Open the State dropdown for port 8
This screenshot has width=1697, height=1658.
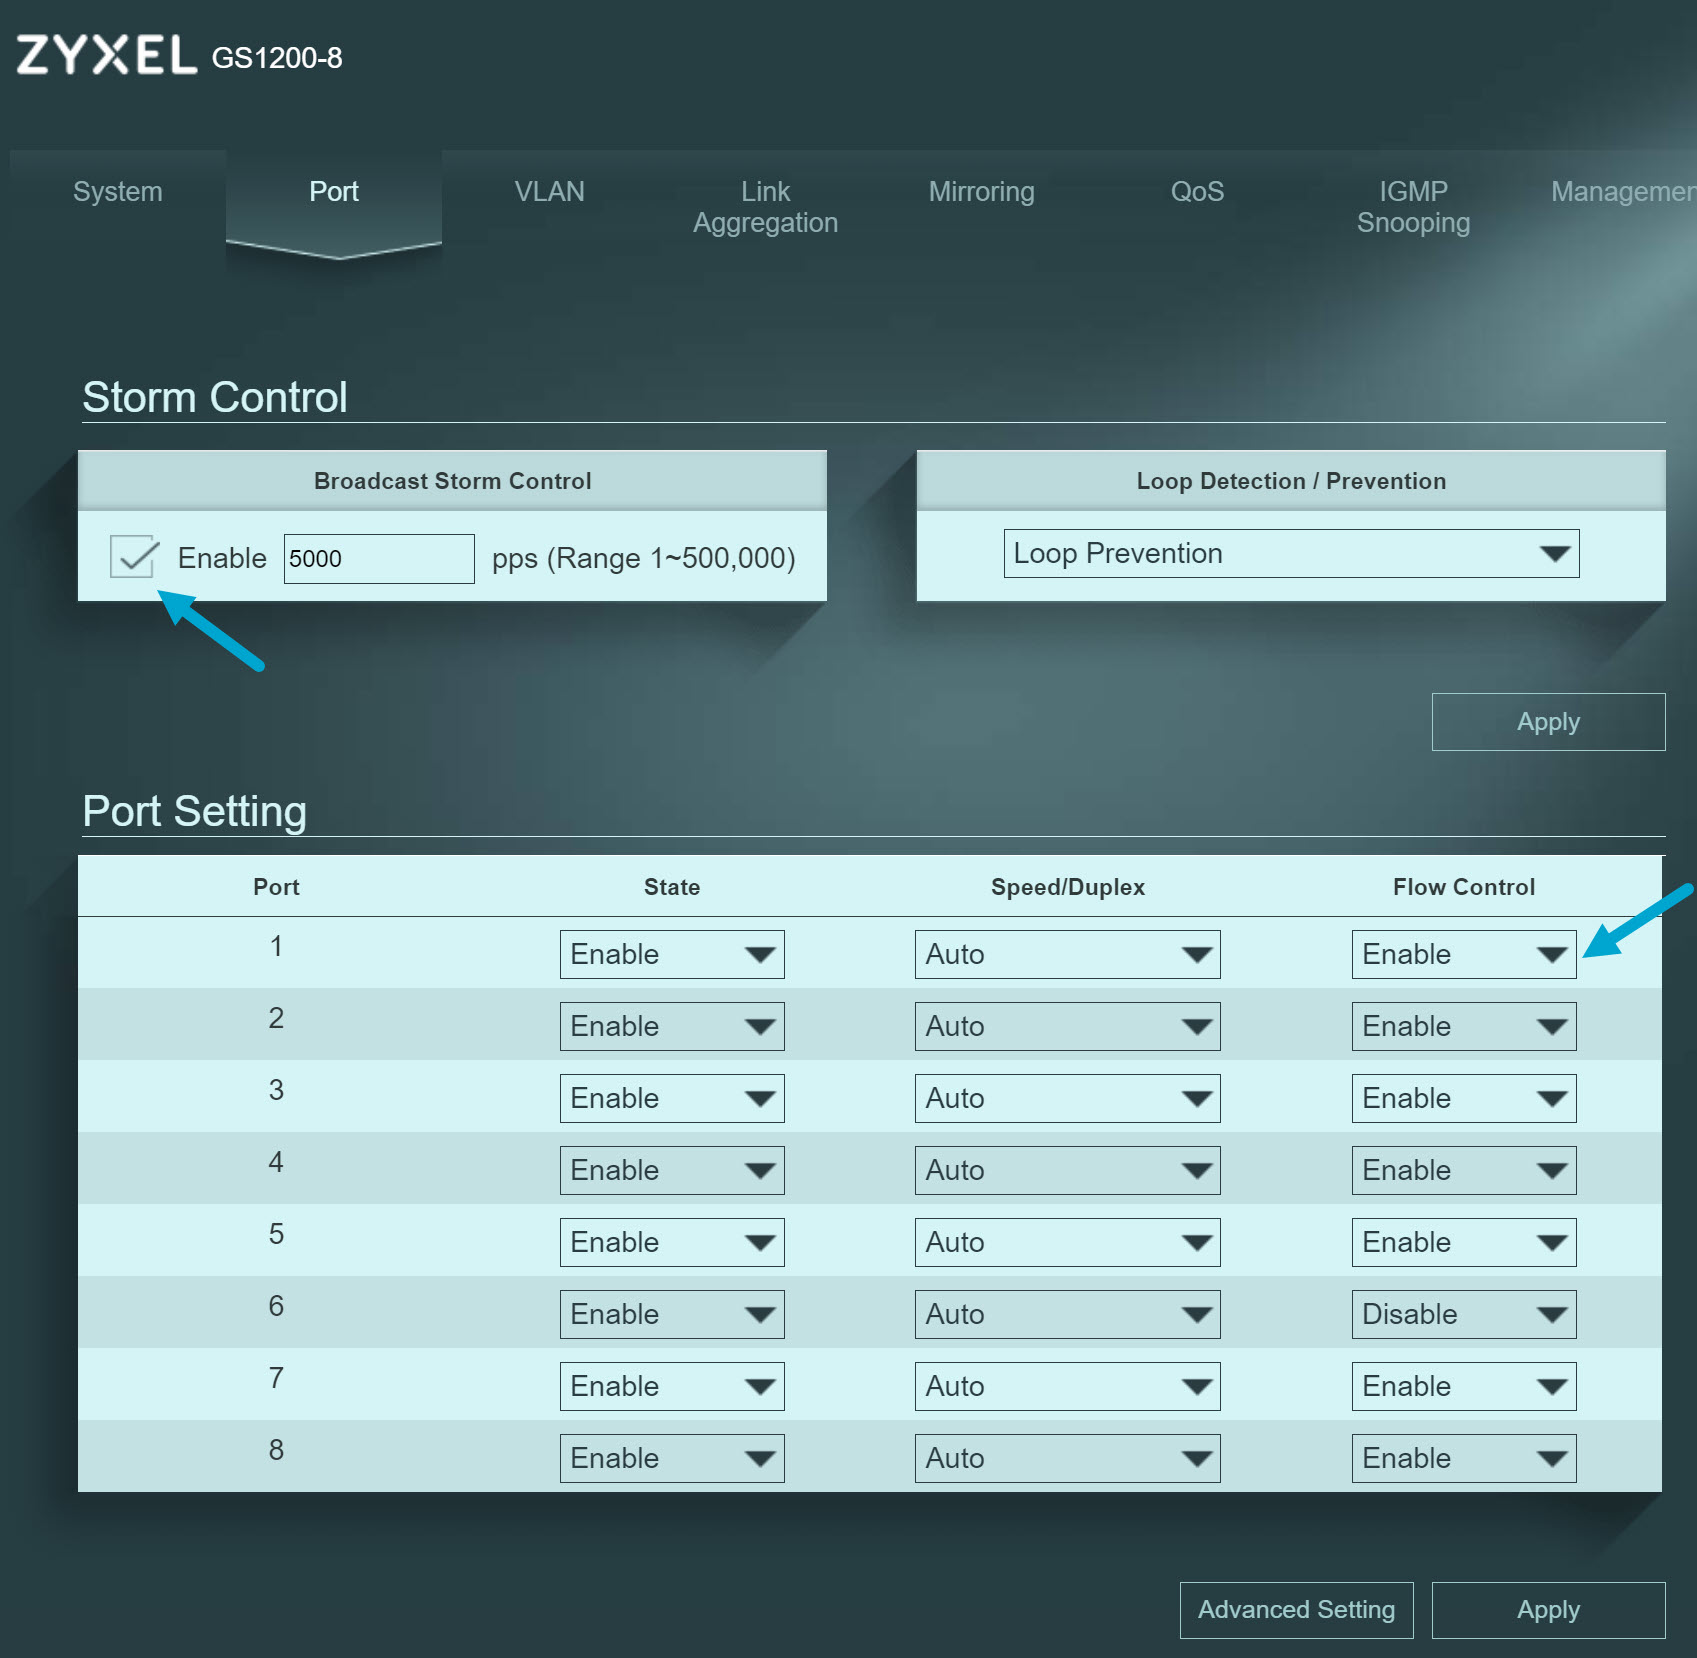coord(671,1459)
